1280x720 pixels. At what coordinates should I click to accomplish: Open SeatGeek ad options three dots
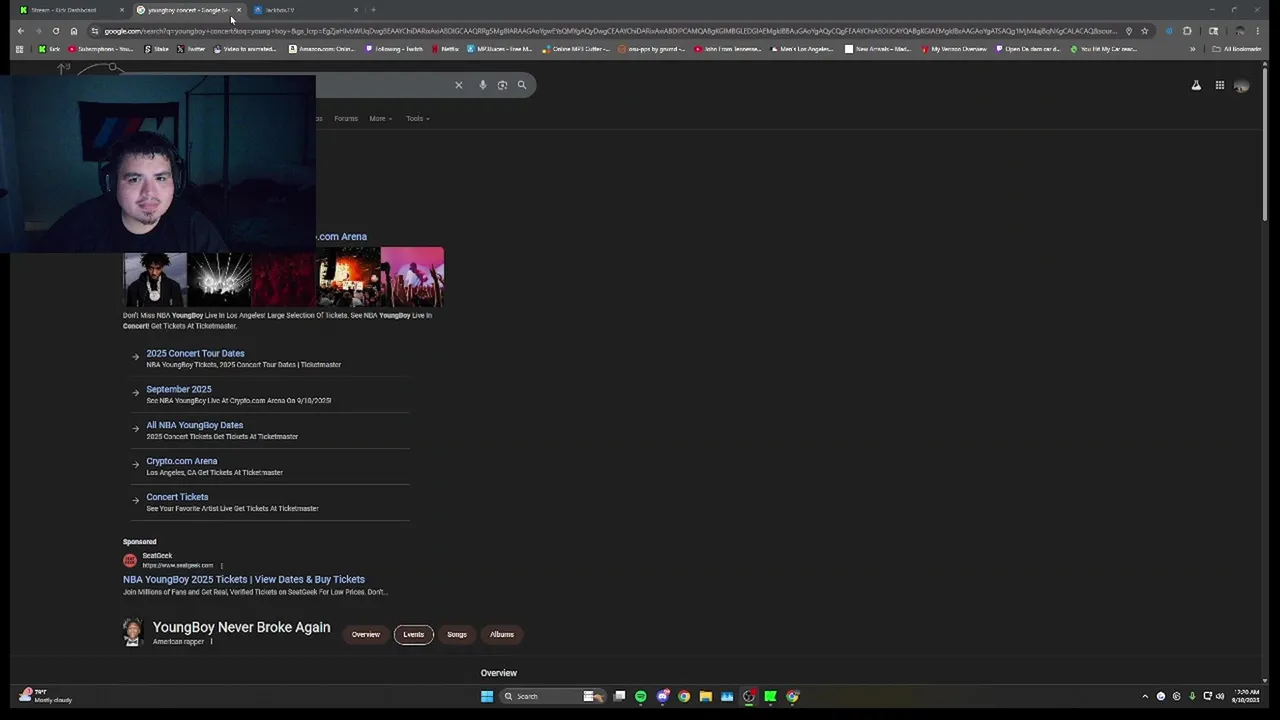click(221, 566)
